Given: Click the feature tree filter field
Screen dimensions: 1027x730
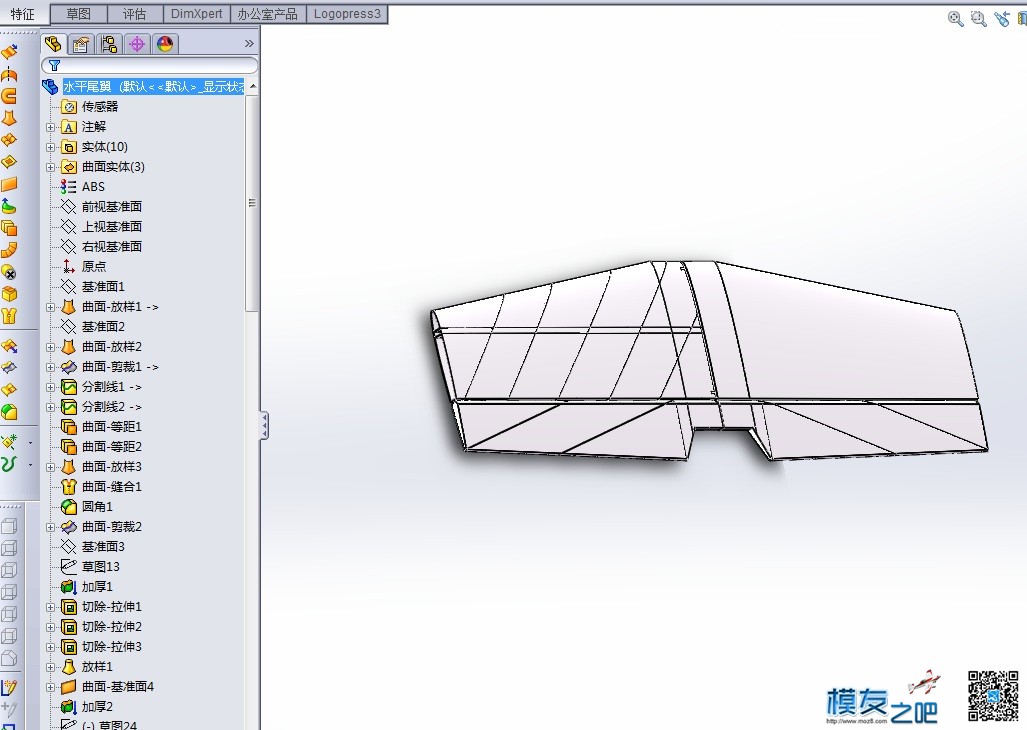Looking at the screenshot, I should pyautogui.click(x=150, y=65).
